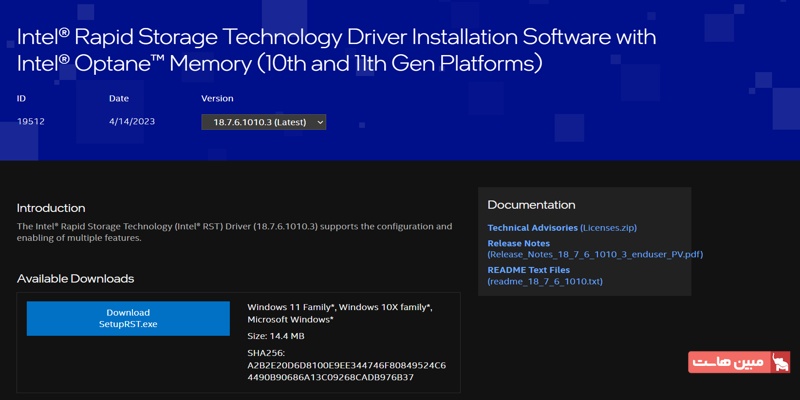Open the Version dropdown showing 18.7.6.1010.3 (Latest)
800x400 pixels.
263,122
